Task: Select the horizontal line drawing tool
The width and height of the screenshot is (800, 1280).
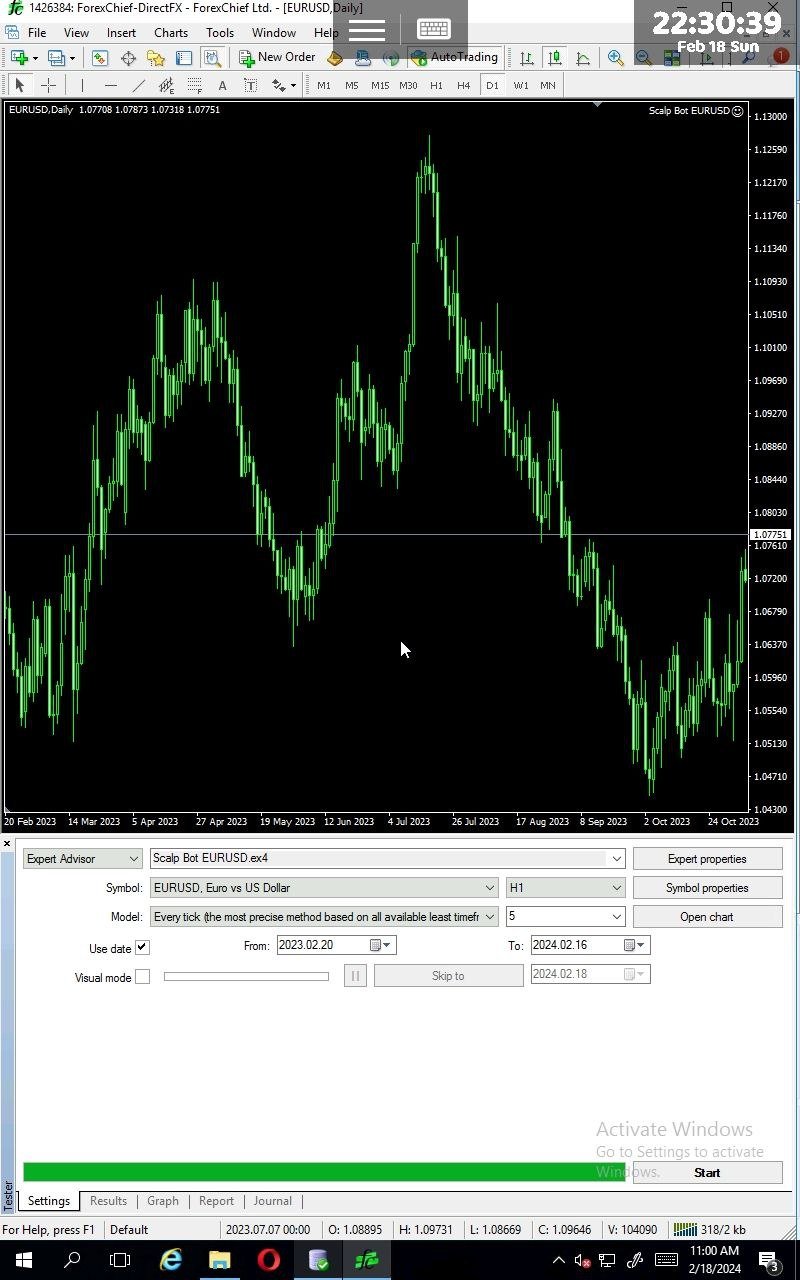Action: (110, 86)
